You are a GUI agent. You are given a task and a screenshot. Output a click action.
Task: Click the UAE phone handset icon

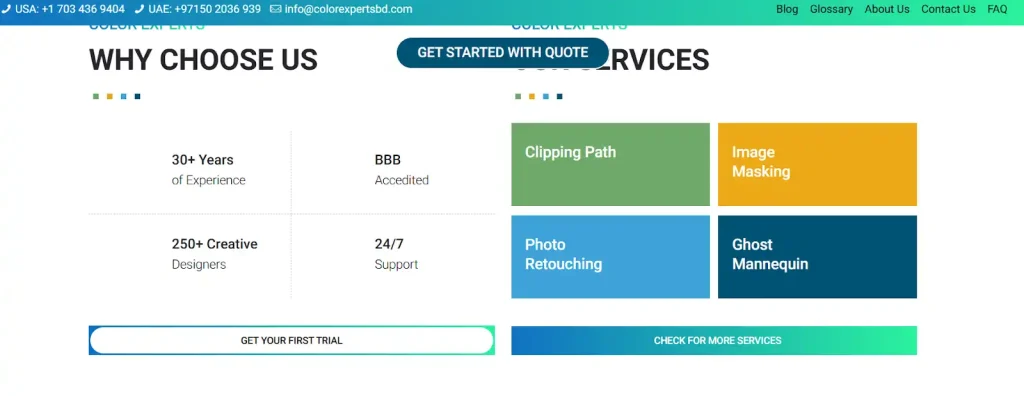139,9
